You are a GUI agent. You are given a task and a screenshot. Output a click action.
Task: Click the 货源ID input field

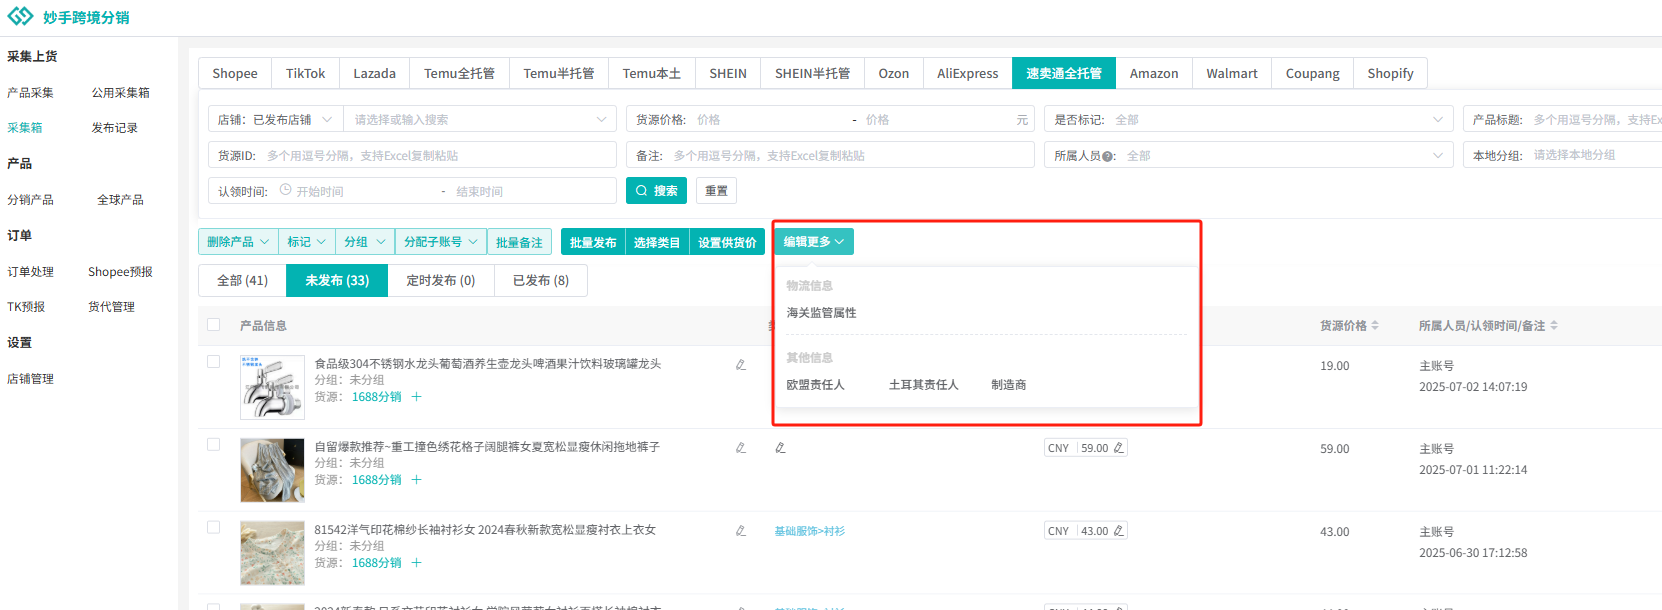[x=412, y=155]
